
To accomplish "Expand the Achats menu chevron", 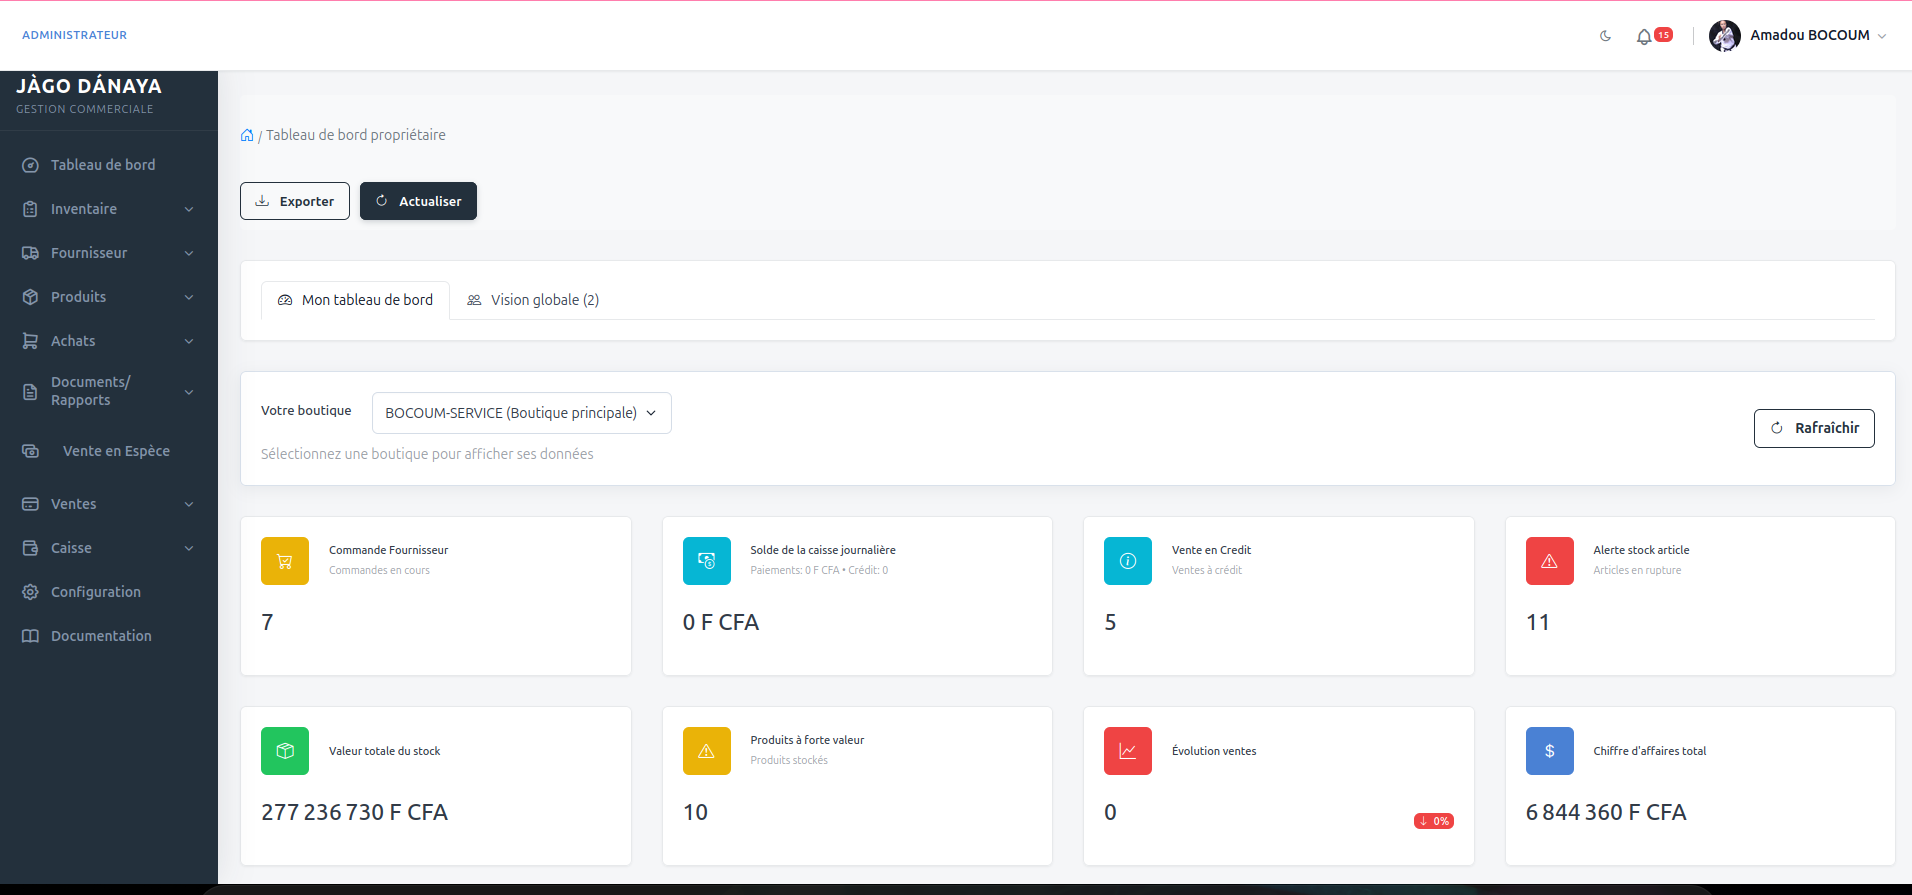I will click(189, 341).
